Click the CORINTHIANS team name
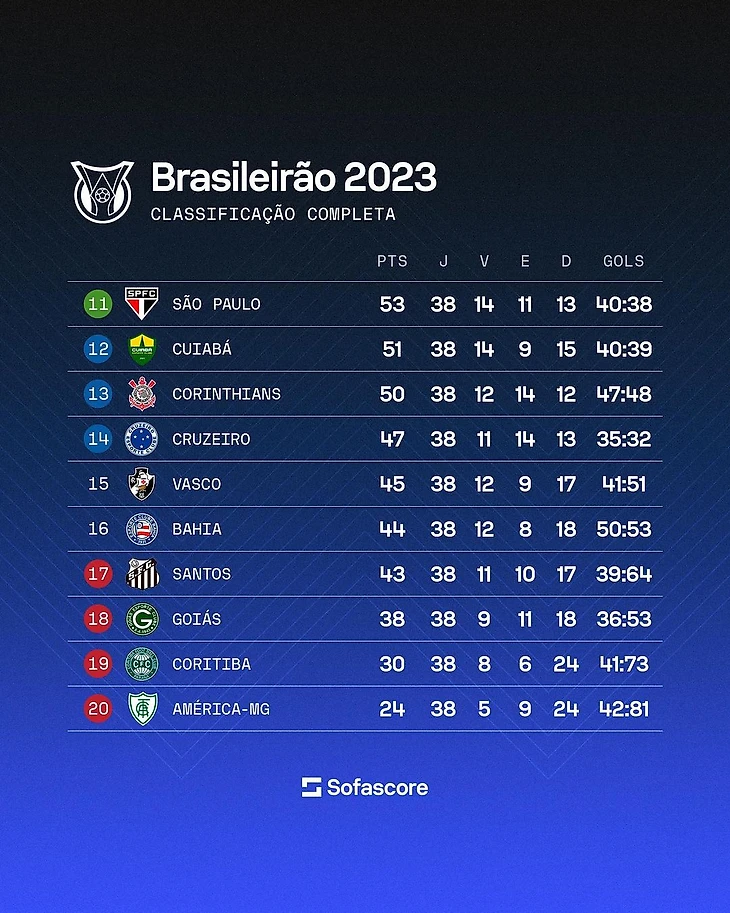 tap(226, 394)
